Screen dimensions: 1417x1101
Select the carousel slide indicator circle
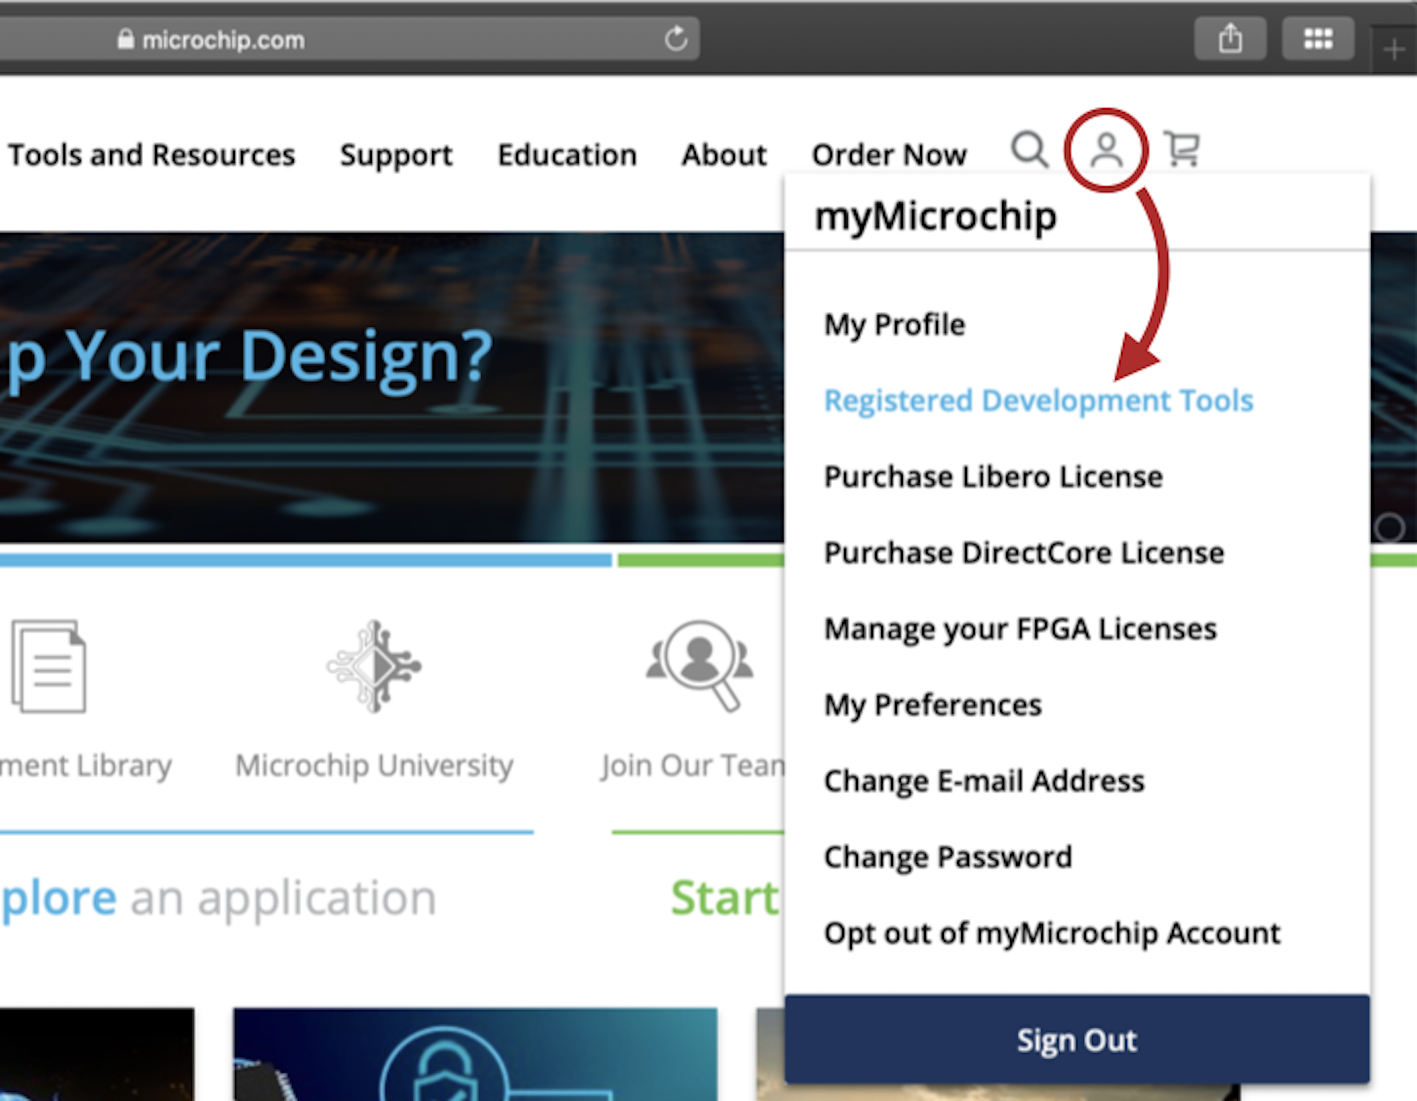(x=1389, y=527)
